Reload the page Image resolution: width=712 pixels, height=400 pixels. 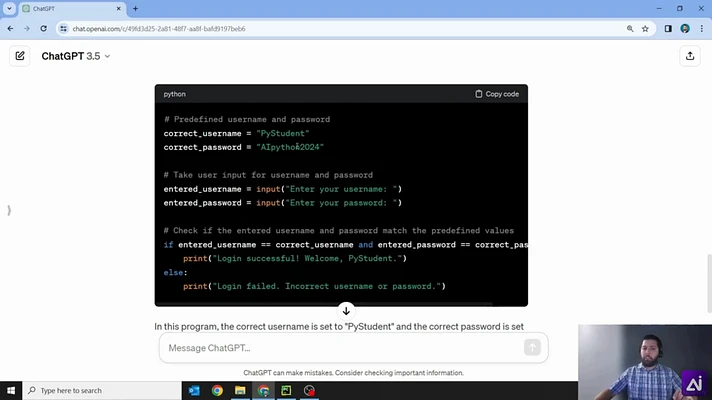click(x=43, y=29)
